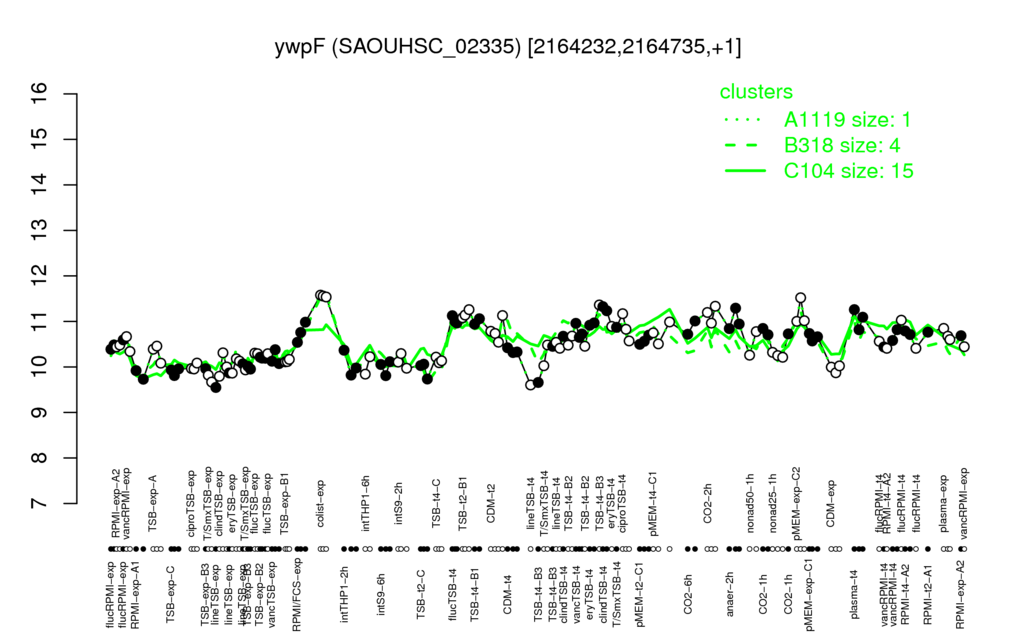
Task: Click the 'colist-exp' x-axis label
Action: 321,502
